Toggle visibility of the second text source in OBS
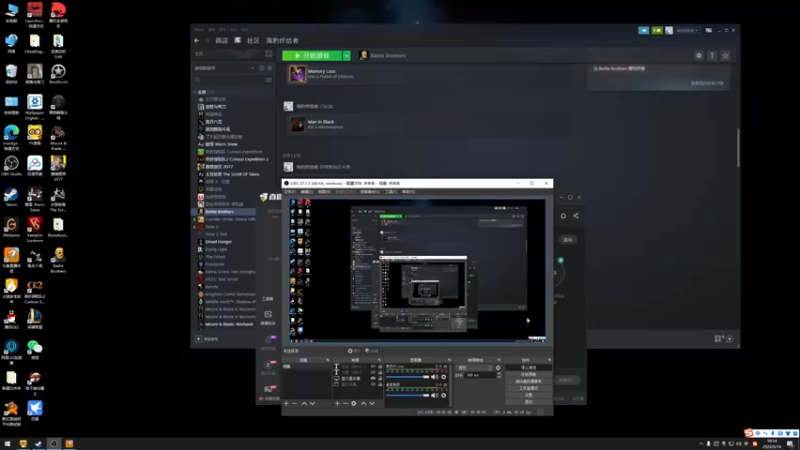 coord(373,372)
